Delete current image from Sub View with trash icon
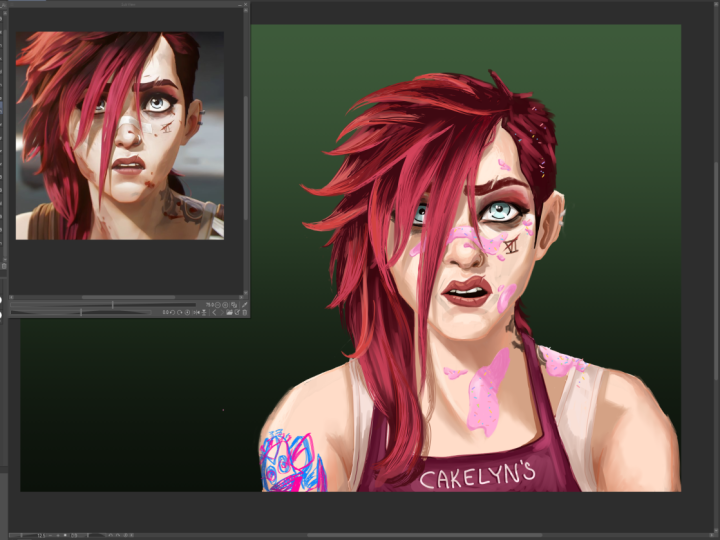This screenshot has width=720, height=540. tap(245, 313)
